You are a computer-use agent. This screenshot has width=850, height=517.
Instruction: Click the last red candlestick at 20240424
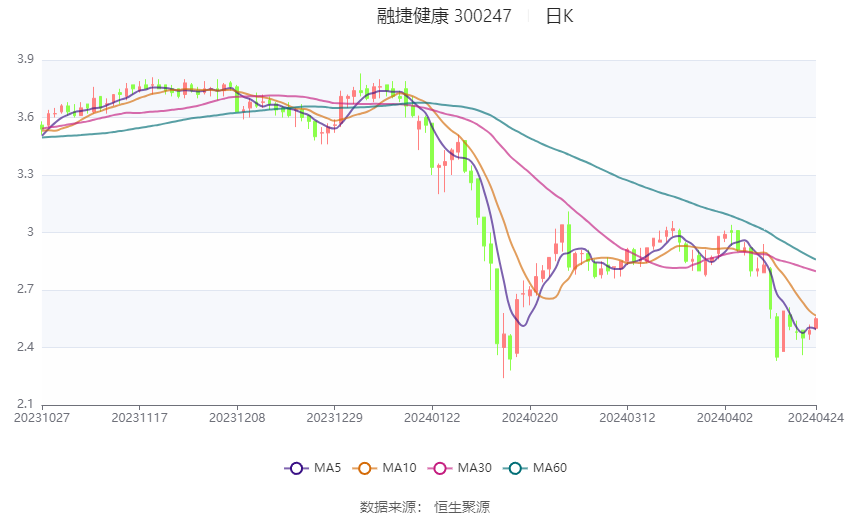point(816,324)
